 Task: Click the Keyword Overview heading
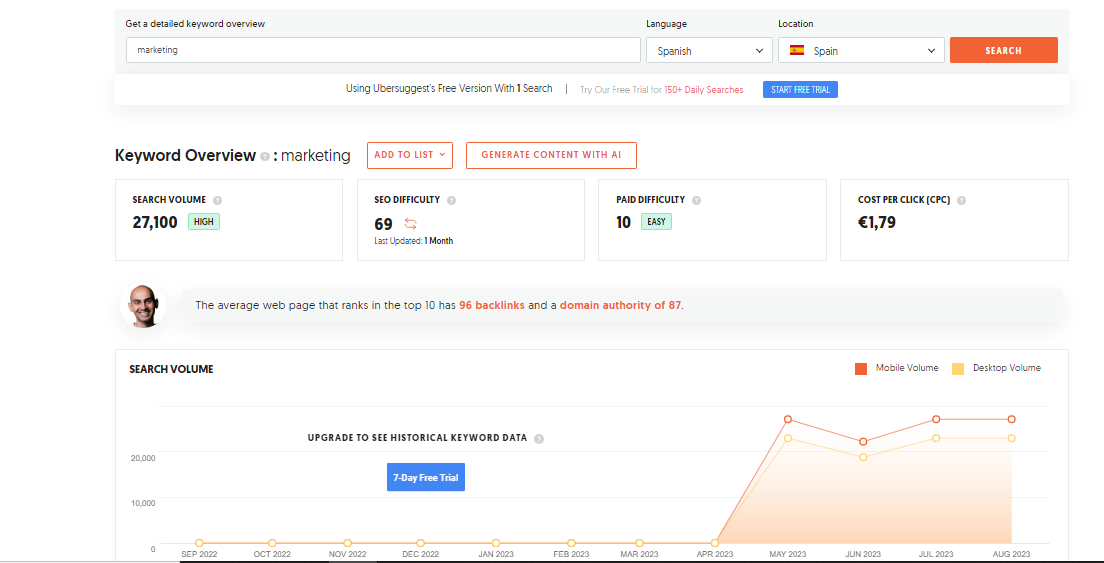[185, 156]
